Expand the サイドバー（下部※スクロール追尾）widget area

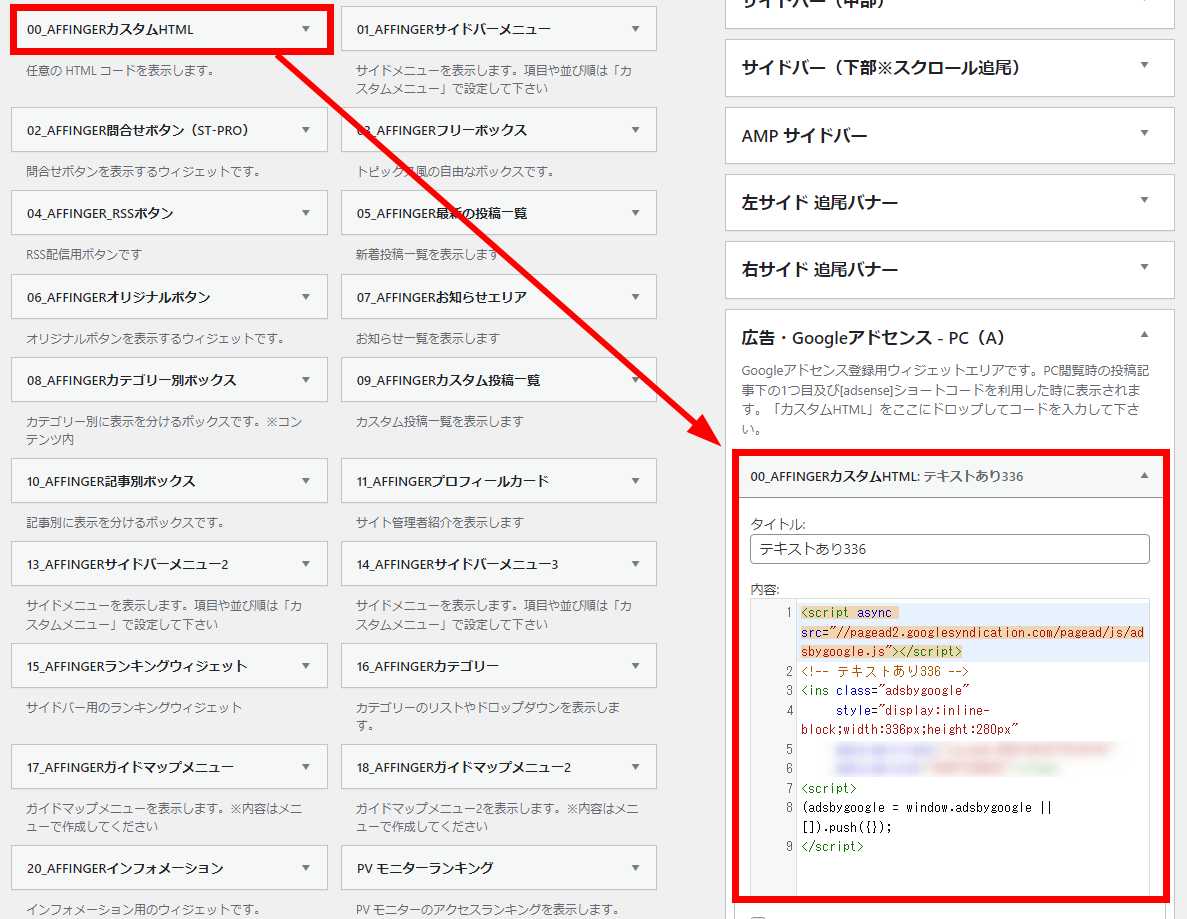(949, 68)
